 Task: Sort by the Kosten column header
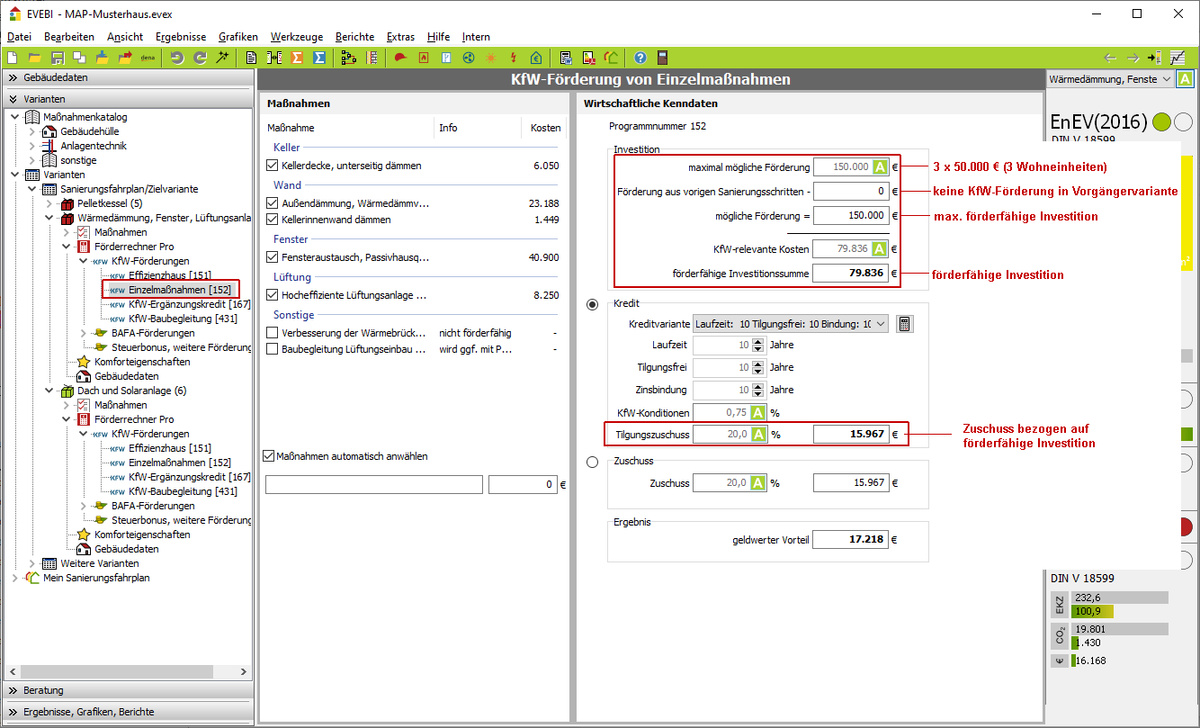(x=546, y=128)
